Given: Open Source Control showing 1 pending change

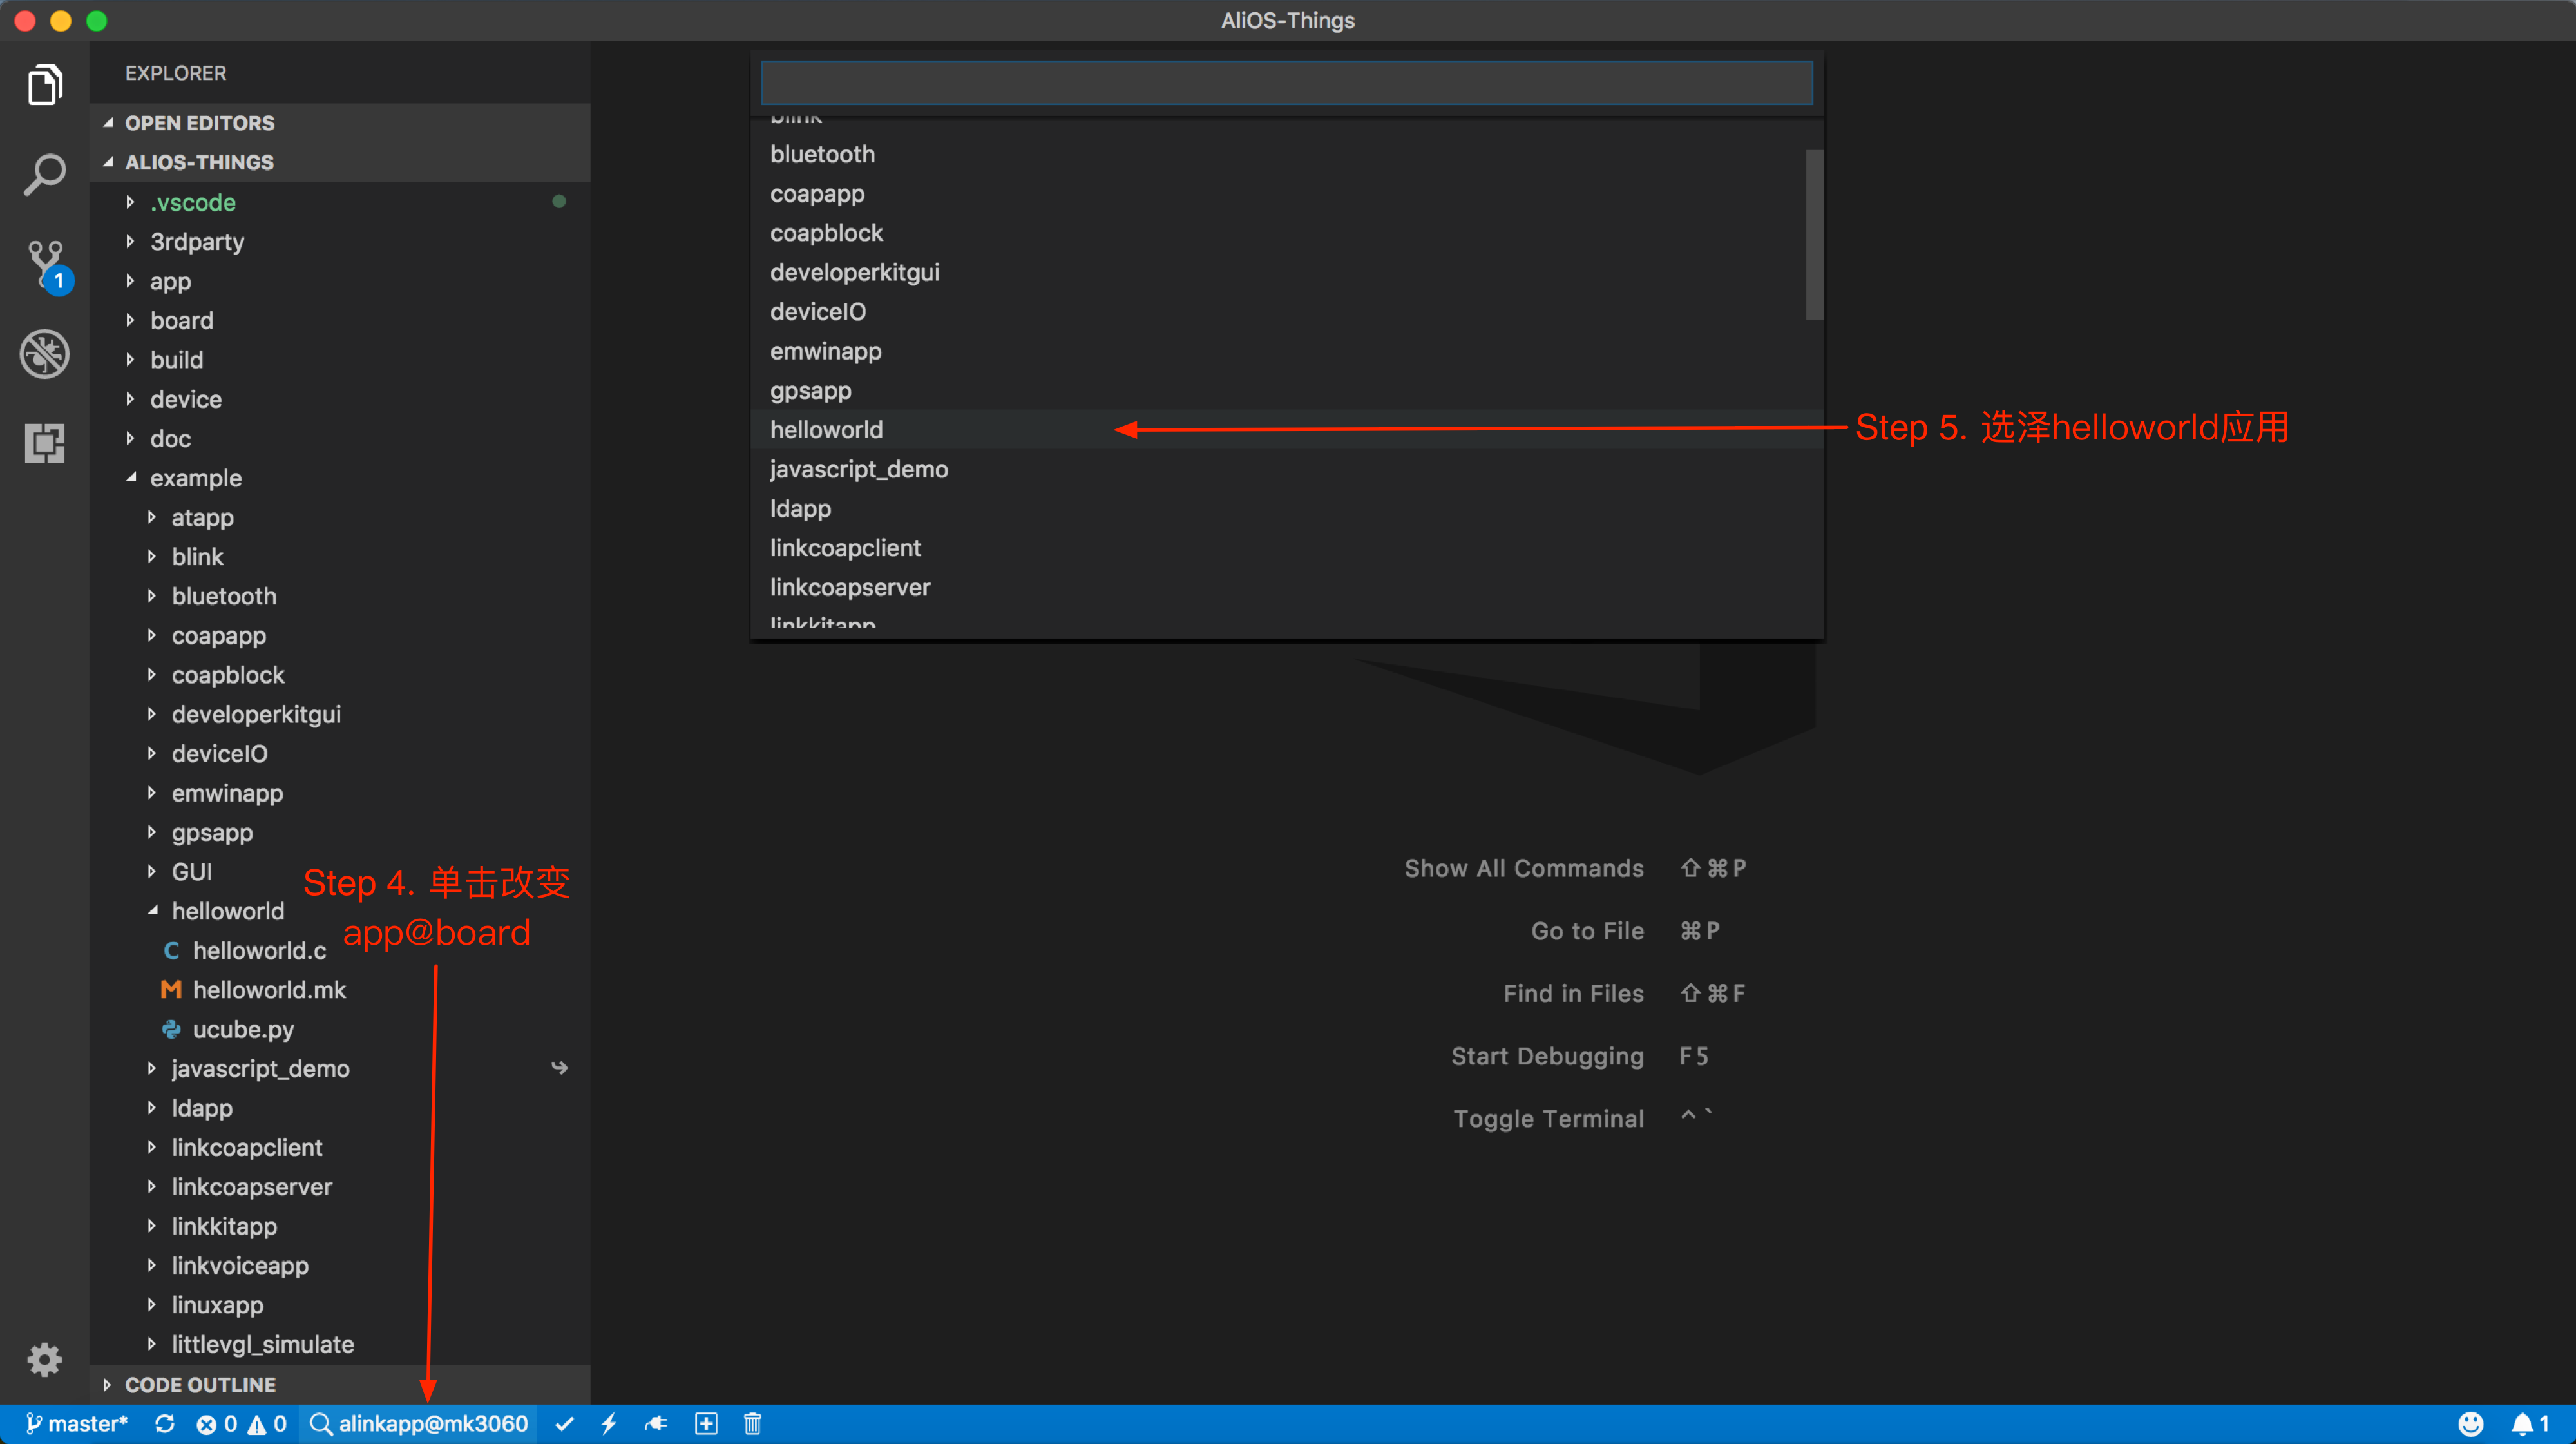Looking at the screenshot, I should (45, 262).
